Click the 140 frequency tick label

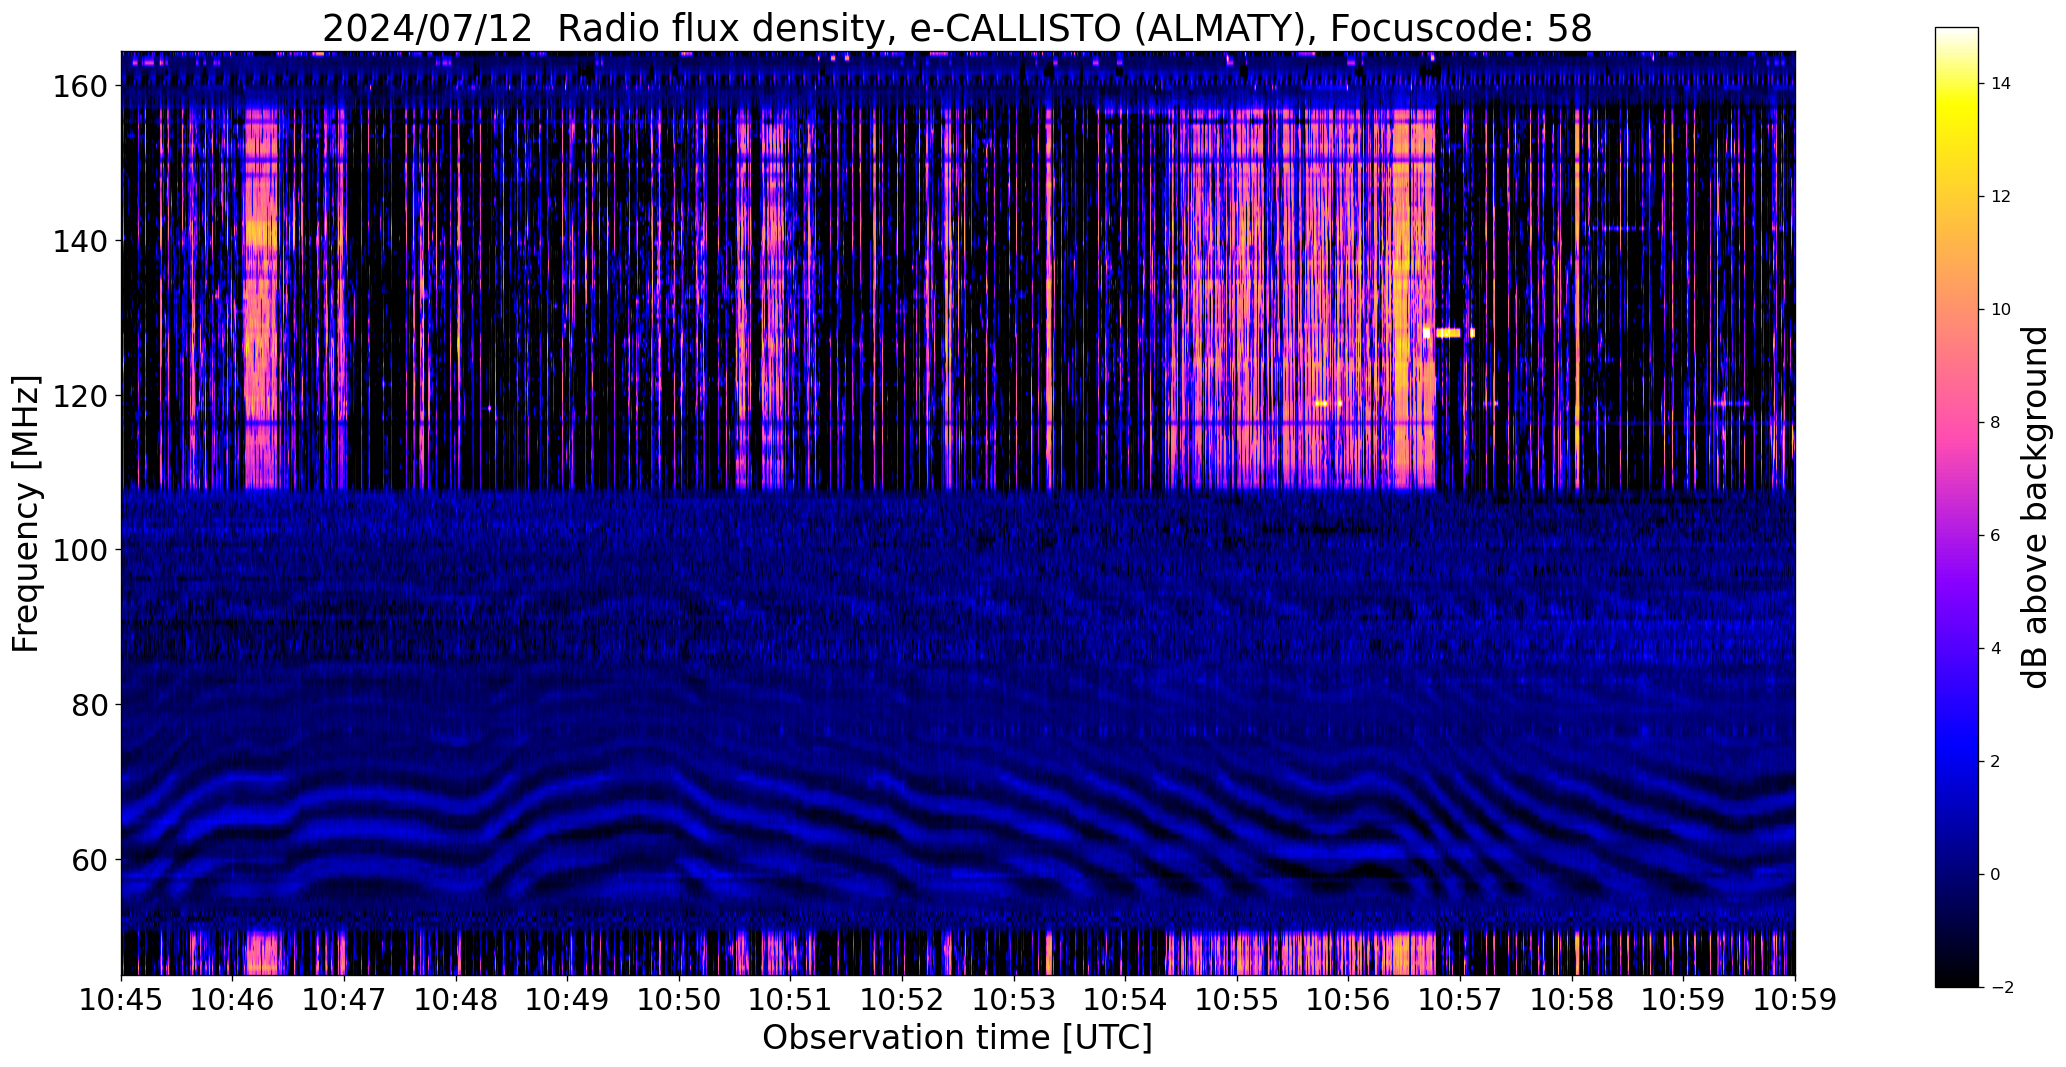tap(78, 241)
